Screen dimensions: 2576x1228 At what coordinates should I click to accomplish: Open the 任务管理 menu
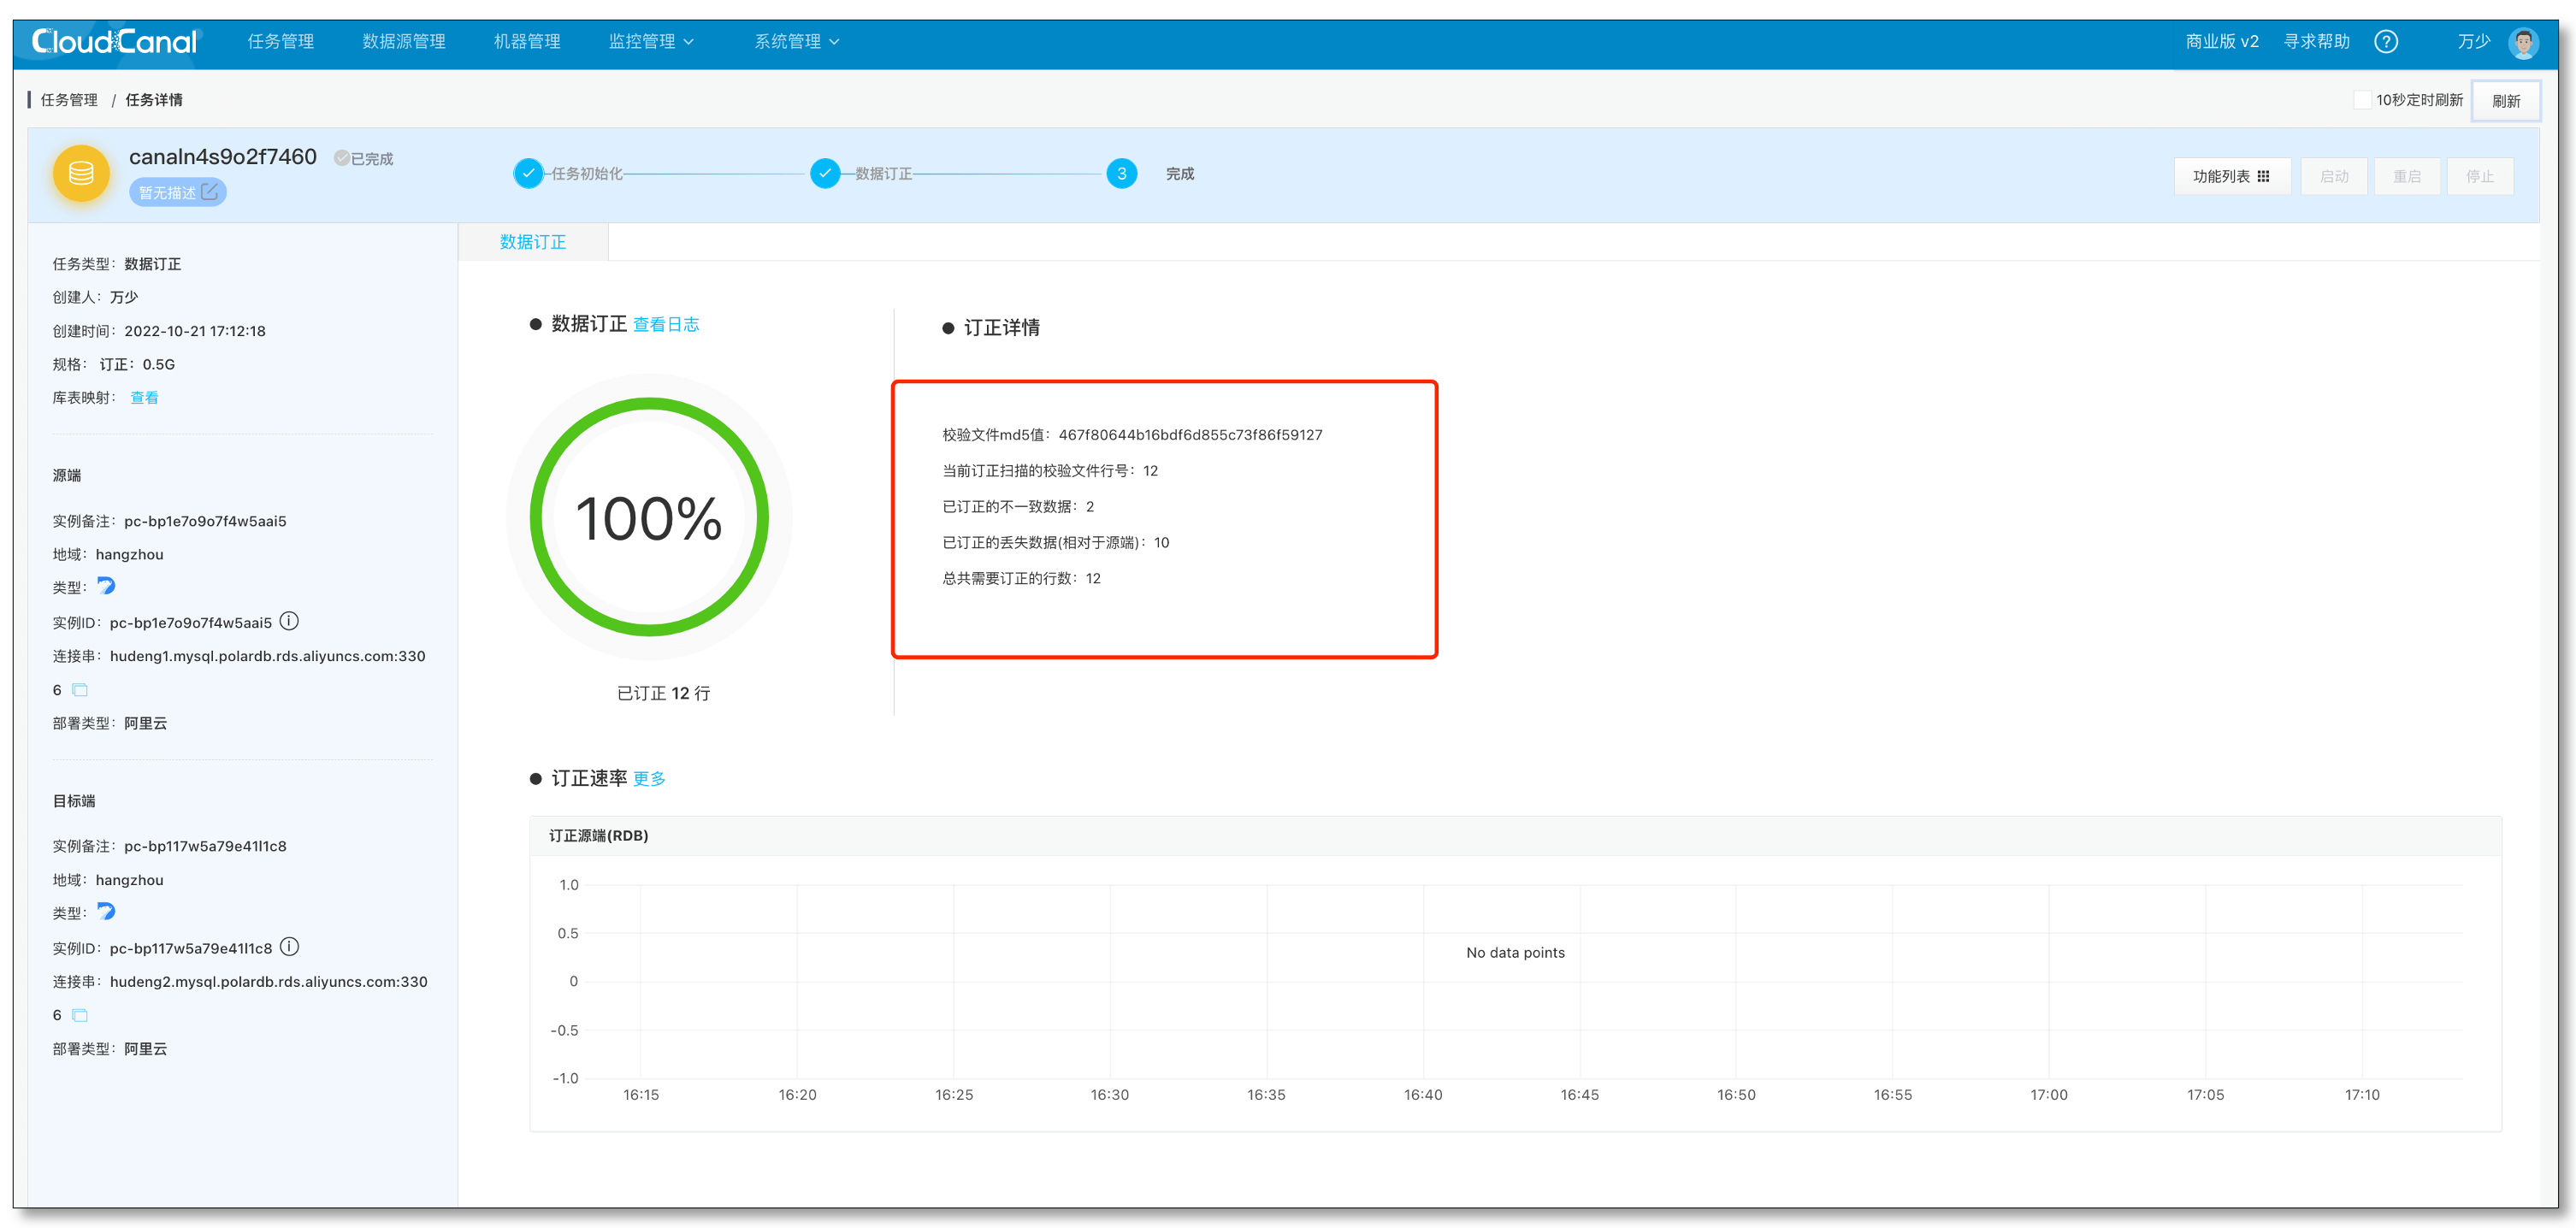[x=281, y=41]
